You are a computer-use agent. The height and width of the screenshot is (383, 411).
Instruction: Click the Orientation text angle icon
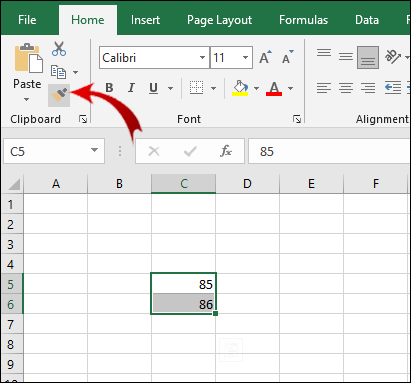pyautogui.click(x=392, y=57)
